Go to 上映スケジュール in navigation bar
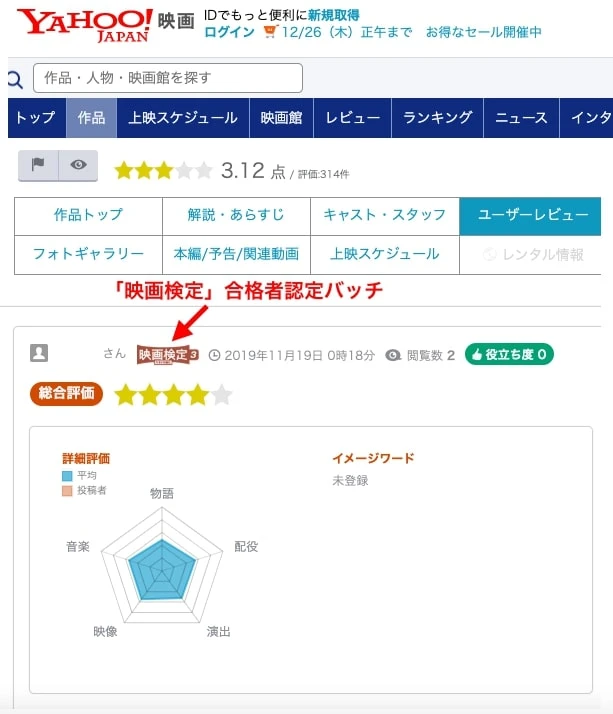613x714 pixels. tap(183, 118)
